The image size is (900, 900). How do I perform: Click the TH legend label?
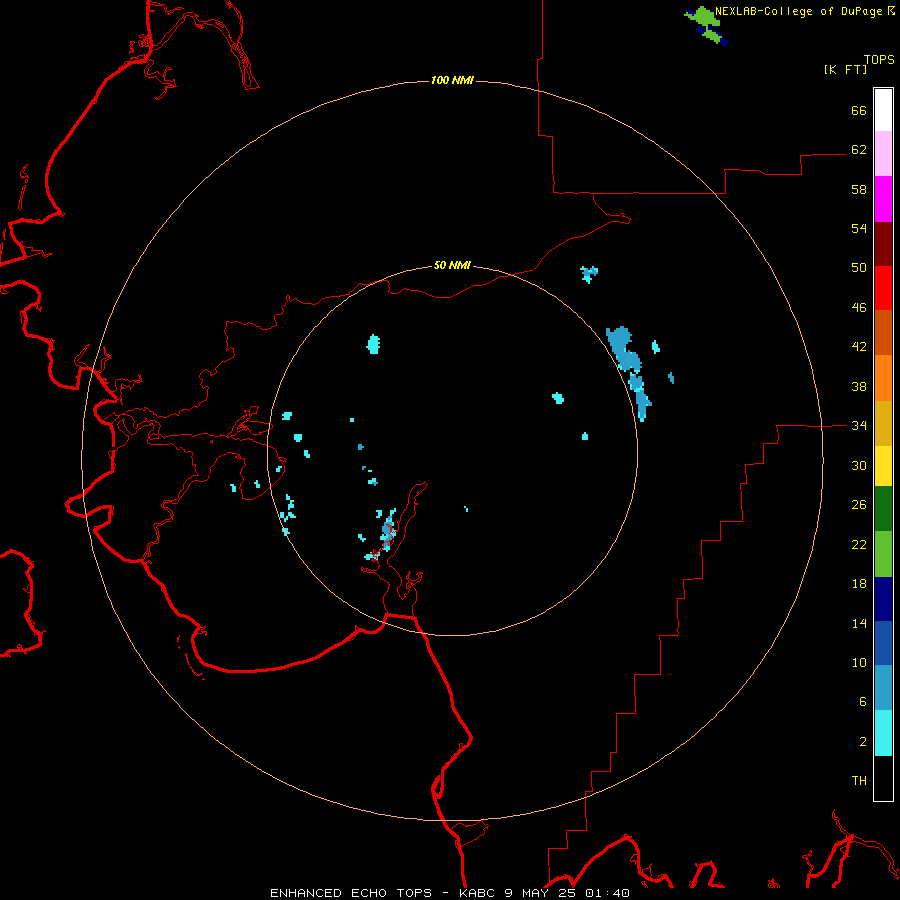(x=859, y=781)
